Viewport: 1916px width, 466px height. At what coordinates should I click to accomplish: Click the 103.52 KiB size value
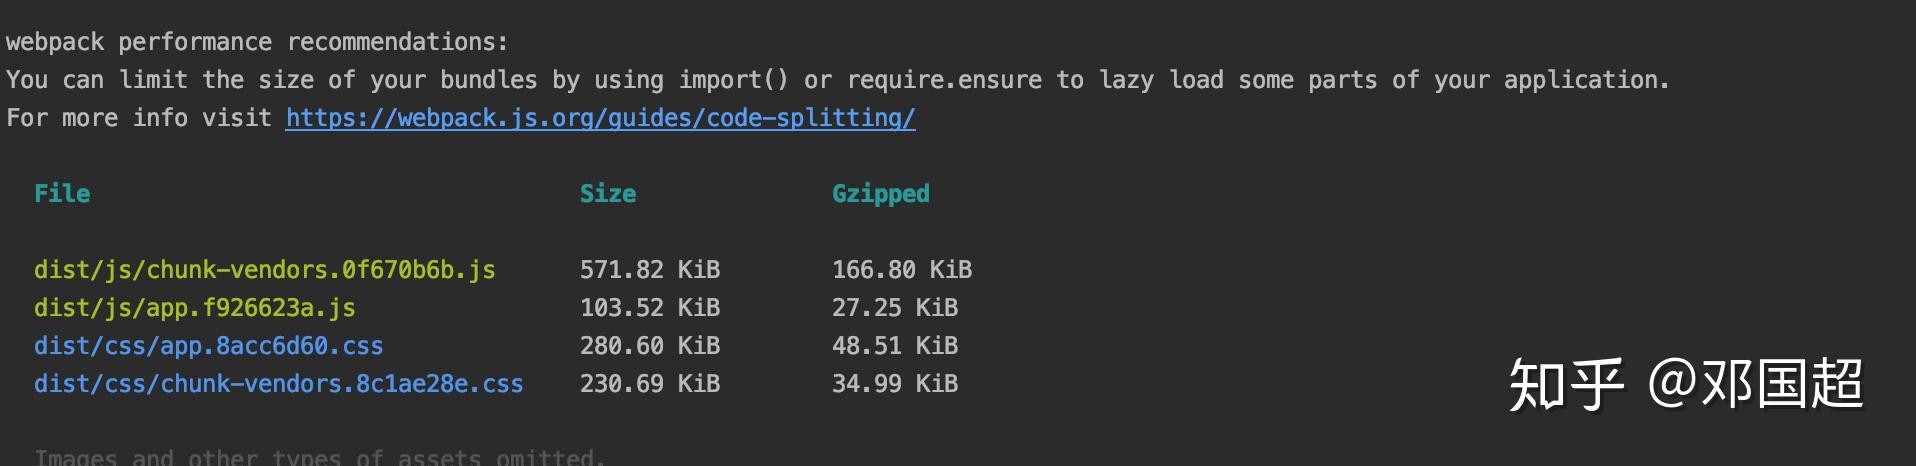[649, 308]
